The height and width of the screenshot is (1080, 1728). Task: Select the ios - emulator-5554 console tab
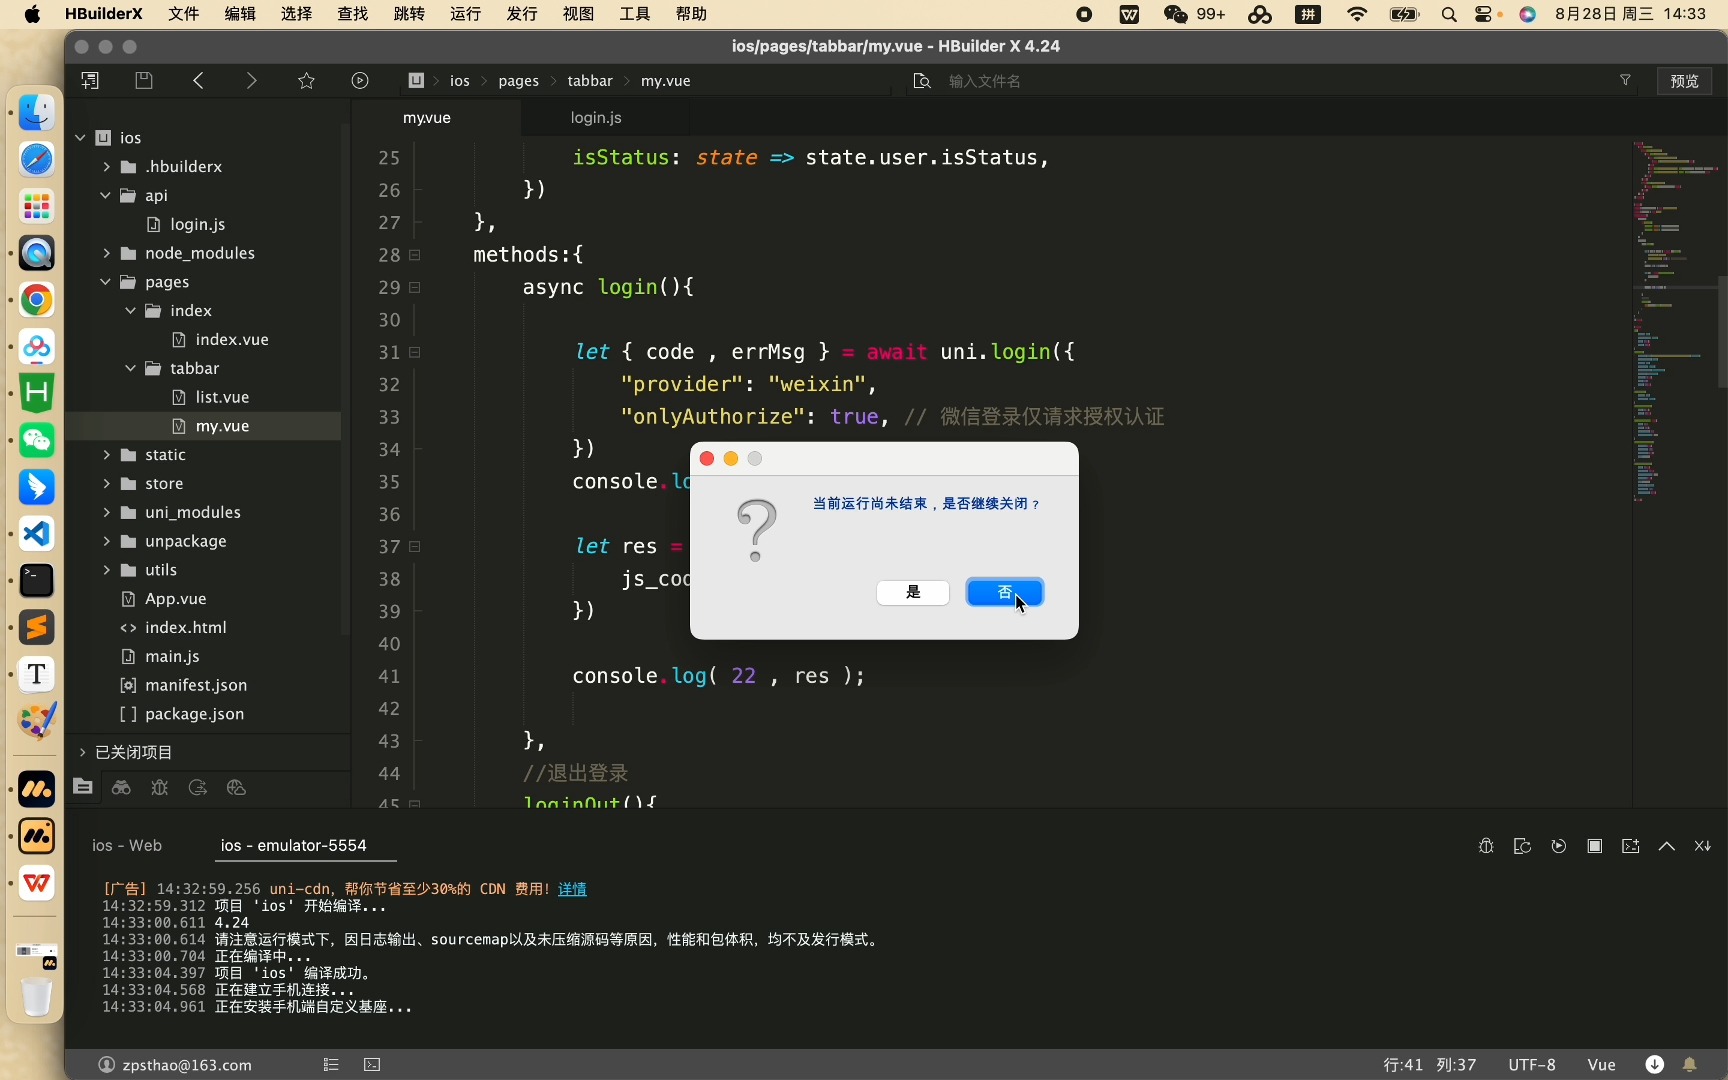294,845
